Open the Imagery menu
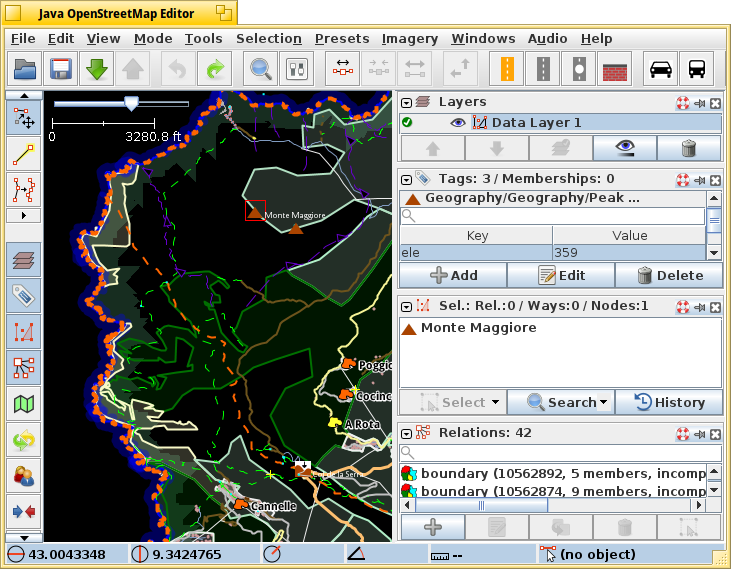Image resolution: width=731 pixels, height=569 pixels. point(409,39)
